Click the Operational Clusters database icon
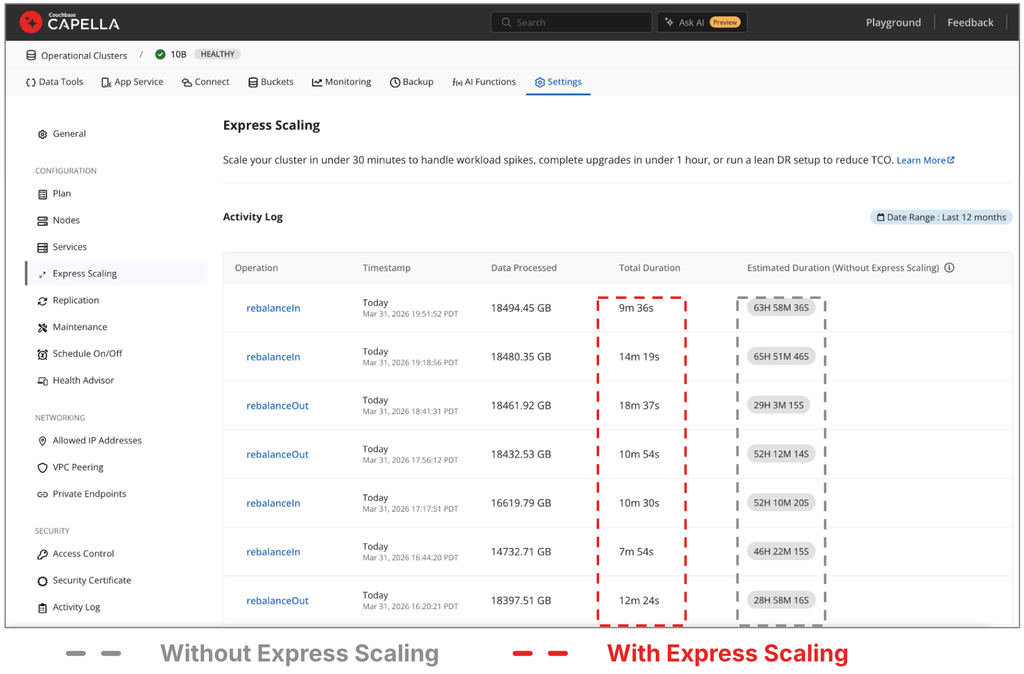 point(31,56)
